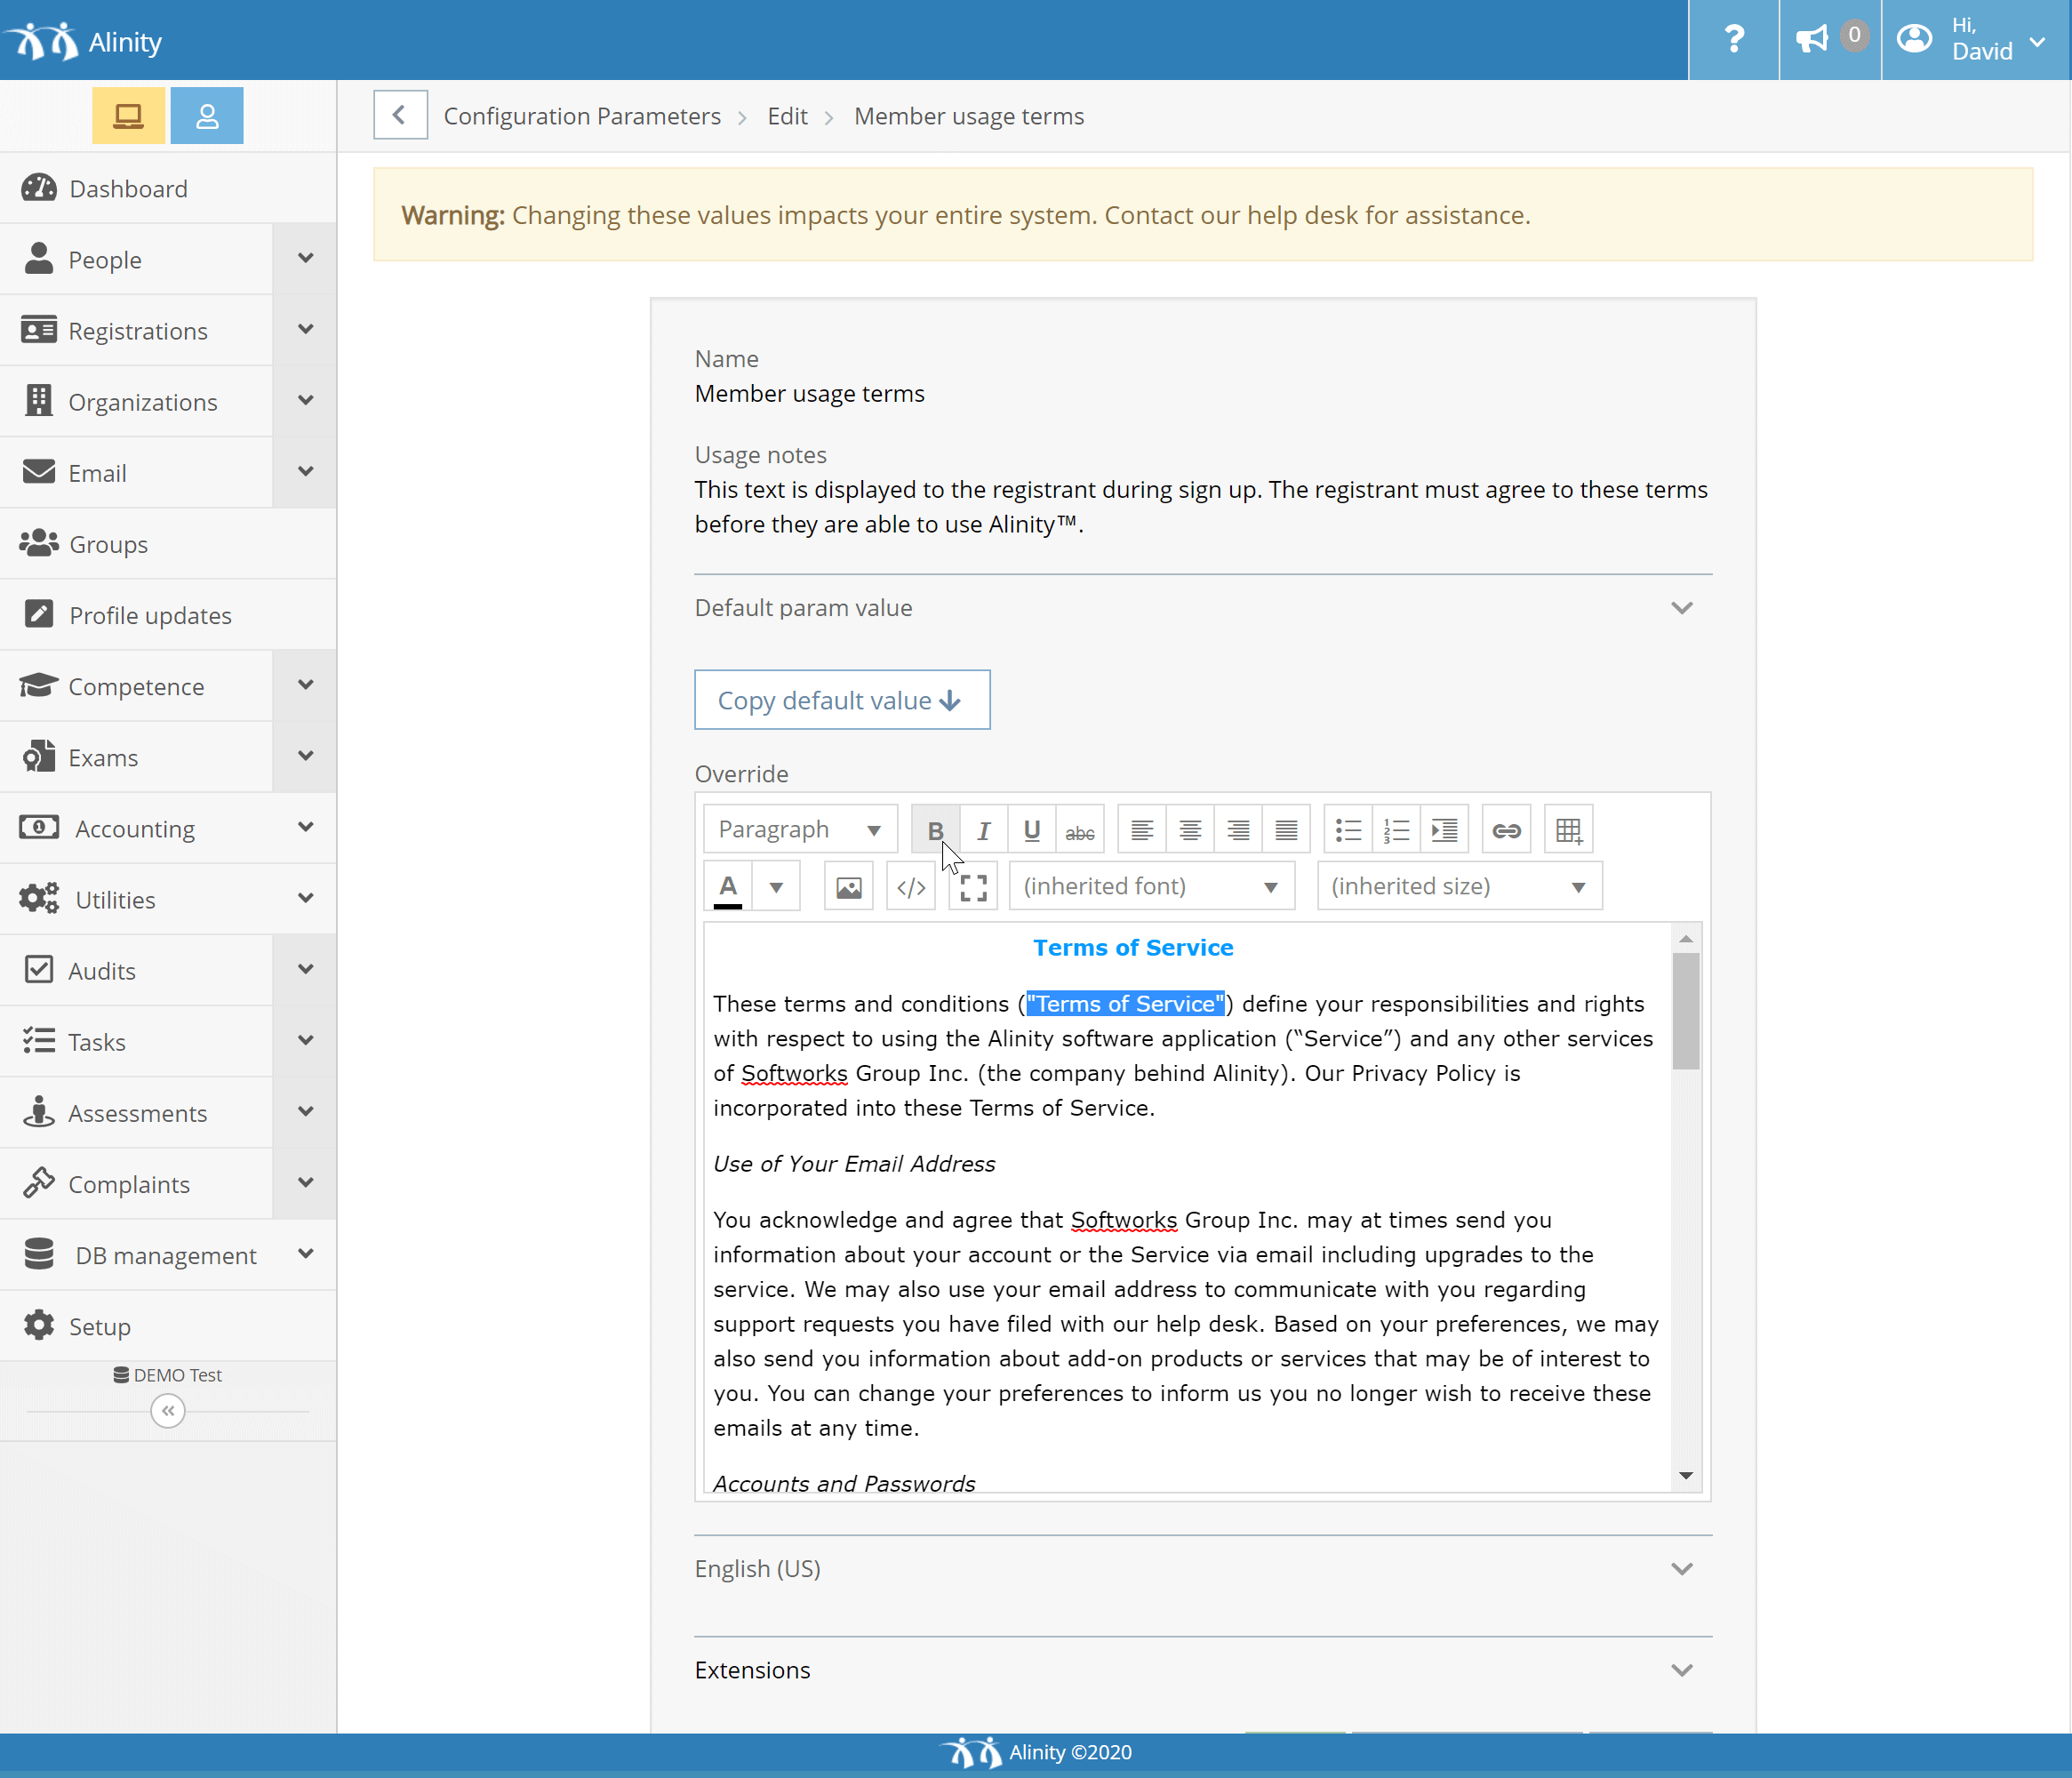Open the help question mark icon
2072x1778 pixels.
pos(1733,40)
